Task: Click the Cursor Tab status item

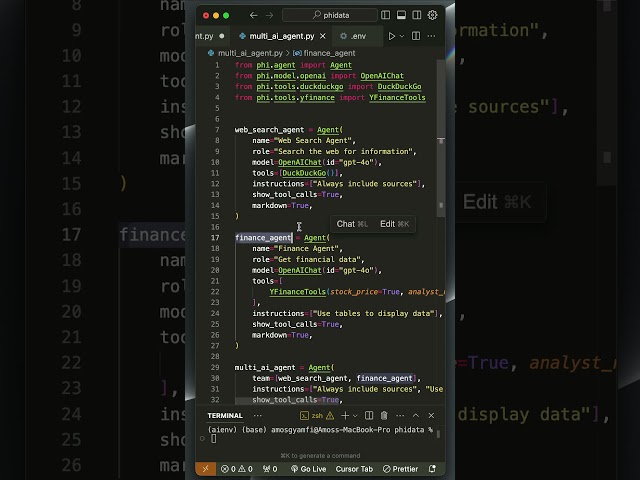Action: click(x=354, y=469)
